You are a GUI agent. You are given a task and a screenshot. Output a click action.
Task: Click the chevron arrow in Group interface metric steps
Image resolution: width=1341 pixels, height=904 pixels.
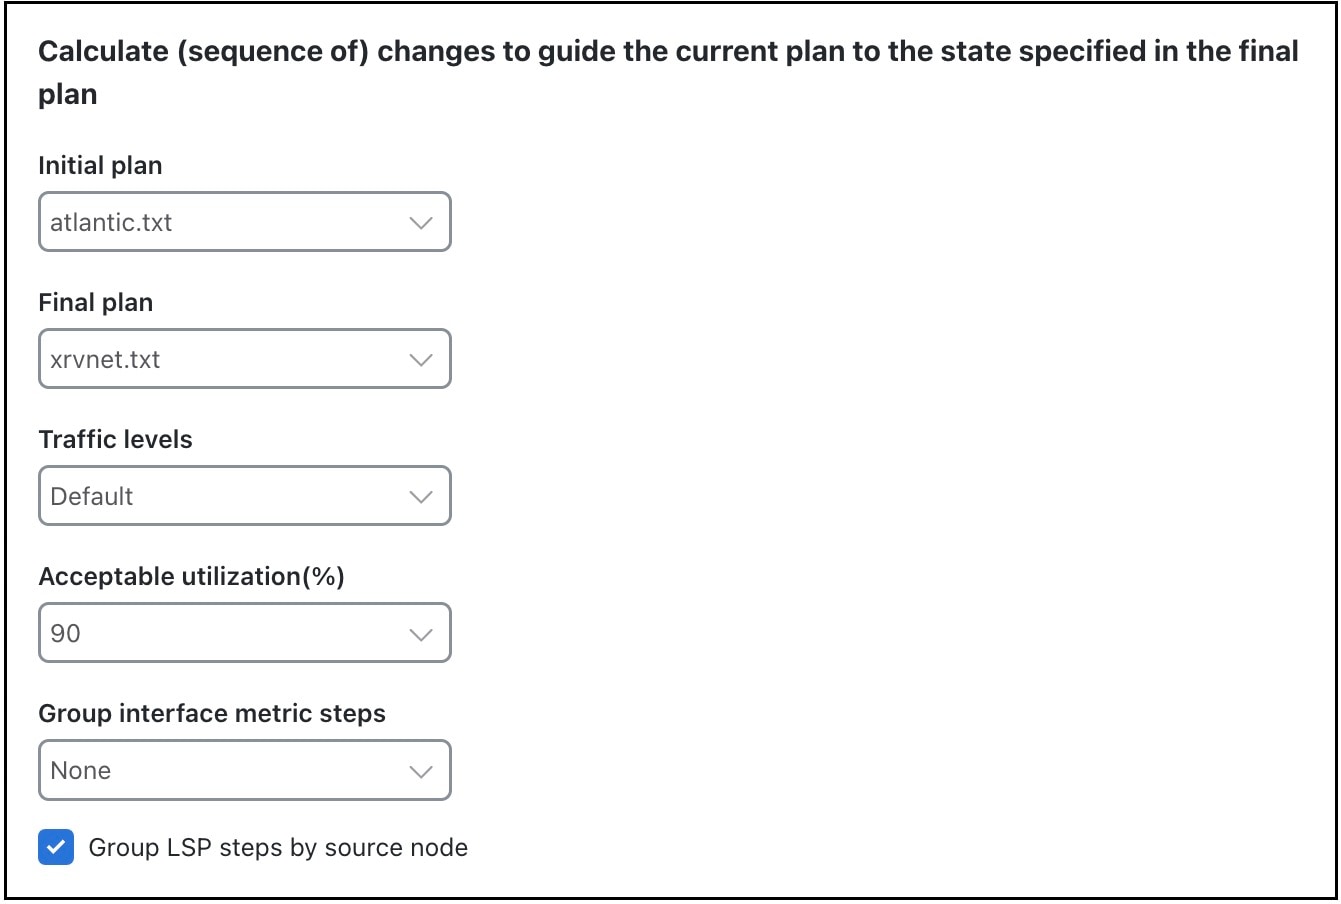tap(421, 771)
